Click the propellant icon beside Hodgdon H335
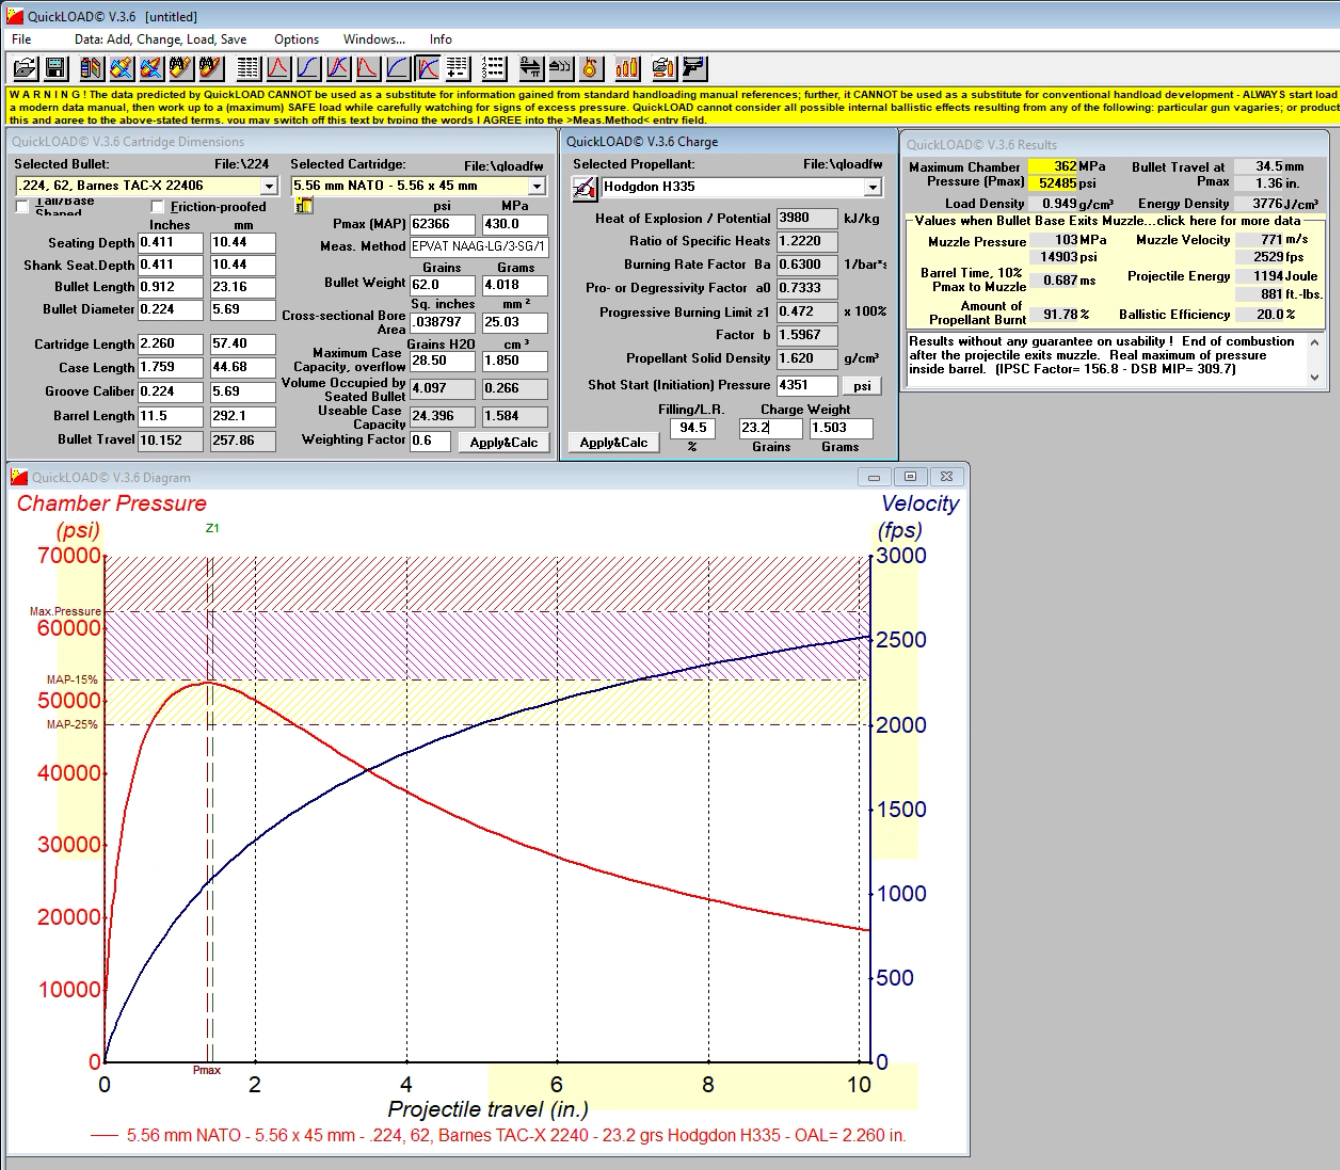The width and height of the screenshot is (1340, 1170). pyautogui.click(x=584, y=188)
